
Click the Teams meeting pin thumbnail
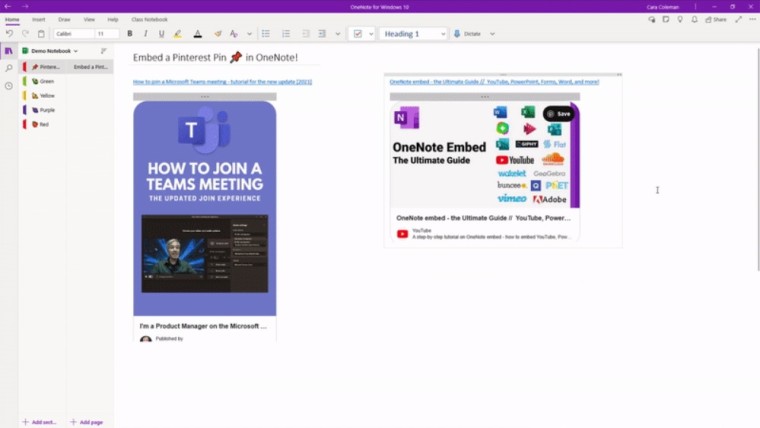pyautogui.click(x=205, y=208)
